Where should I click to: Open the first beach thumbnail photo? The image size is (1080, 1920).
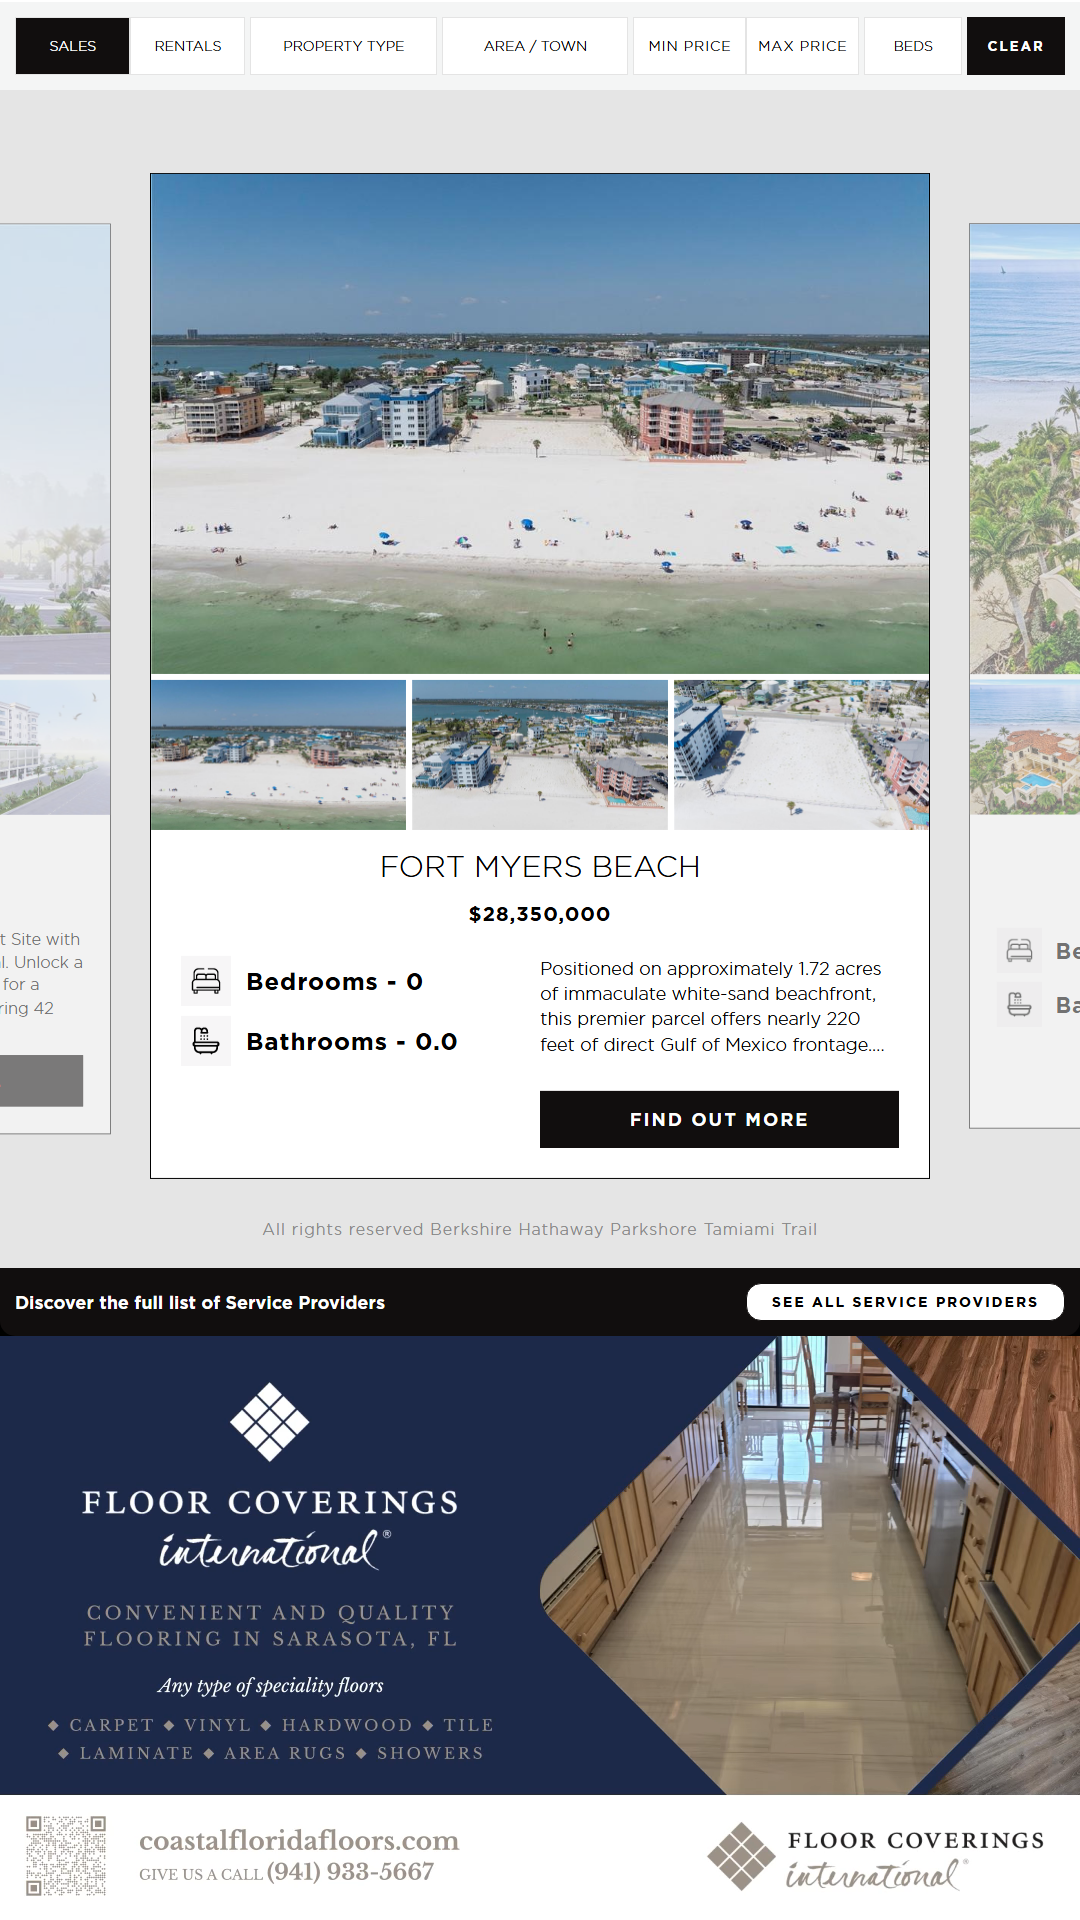[x=278, y=755]
